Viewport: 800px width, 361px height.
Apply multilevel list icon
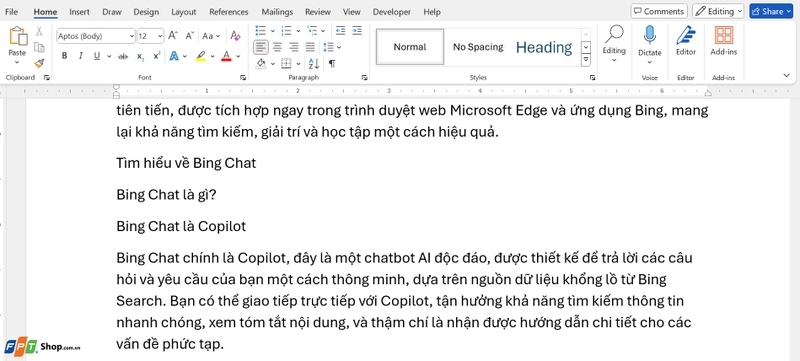tap(312, 31)
